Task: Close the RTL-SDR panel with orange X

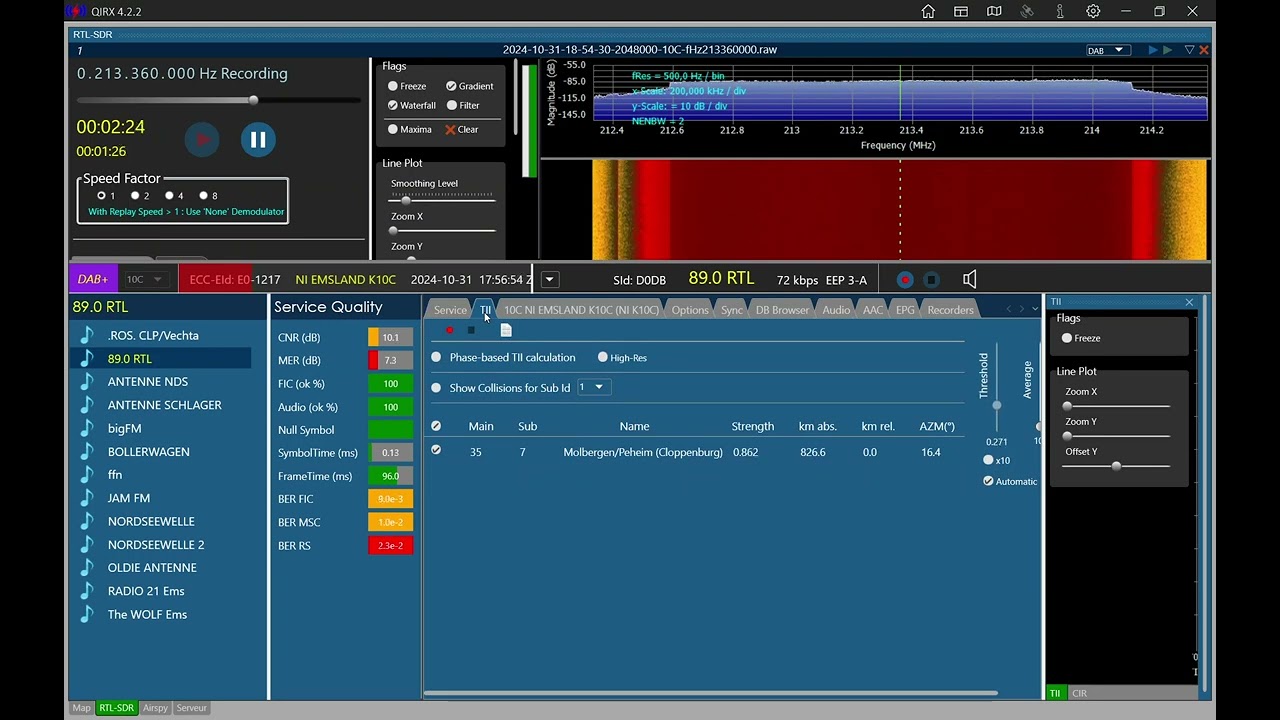Action: coord(1204,50)
